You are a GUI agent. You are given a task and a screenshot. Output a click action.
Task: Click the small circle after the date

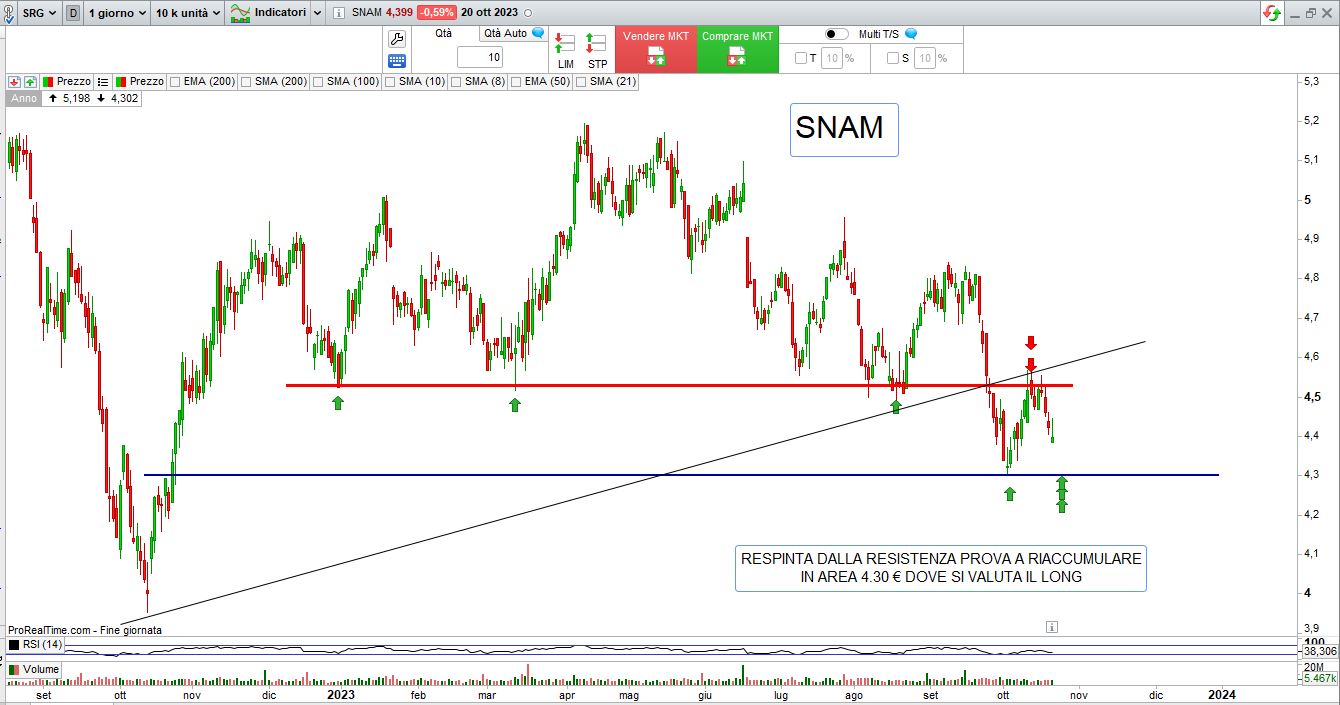click(528, 13)
